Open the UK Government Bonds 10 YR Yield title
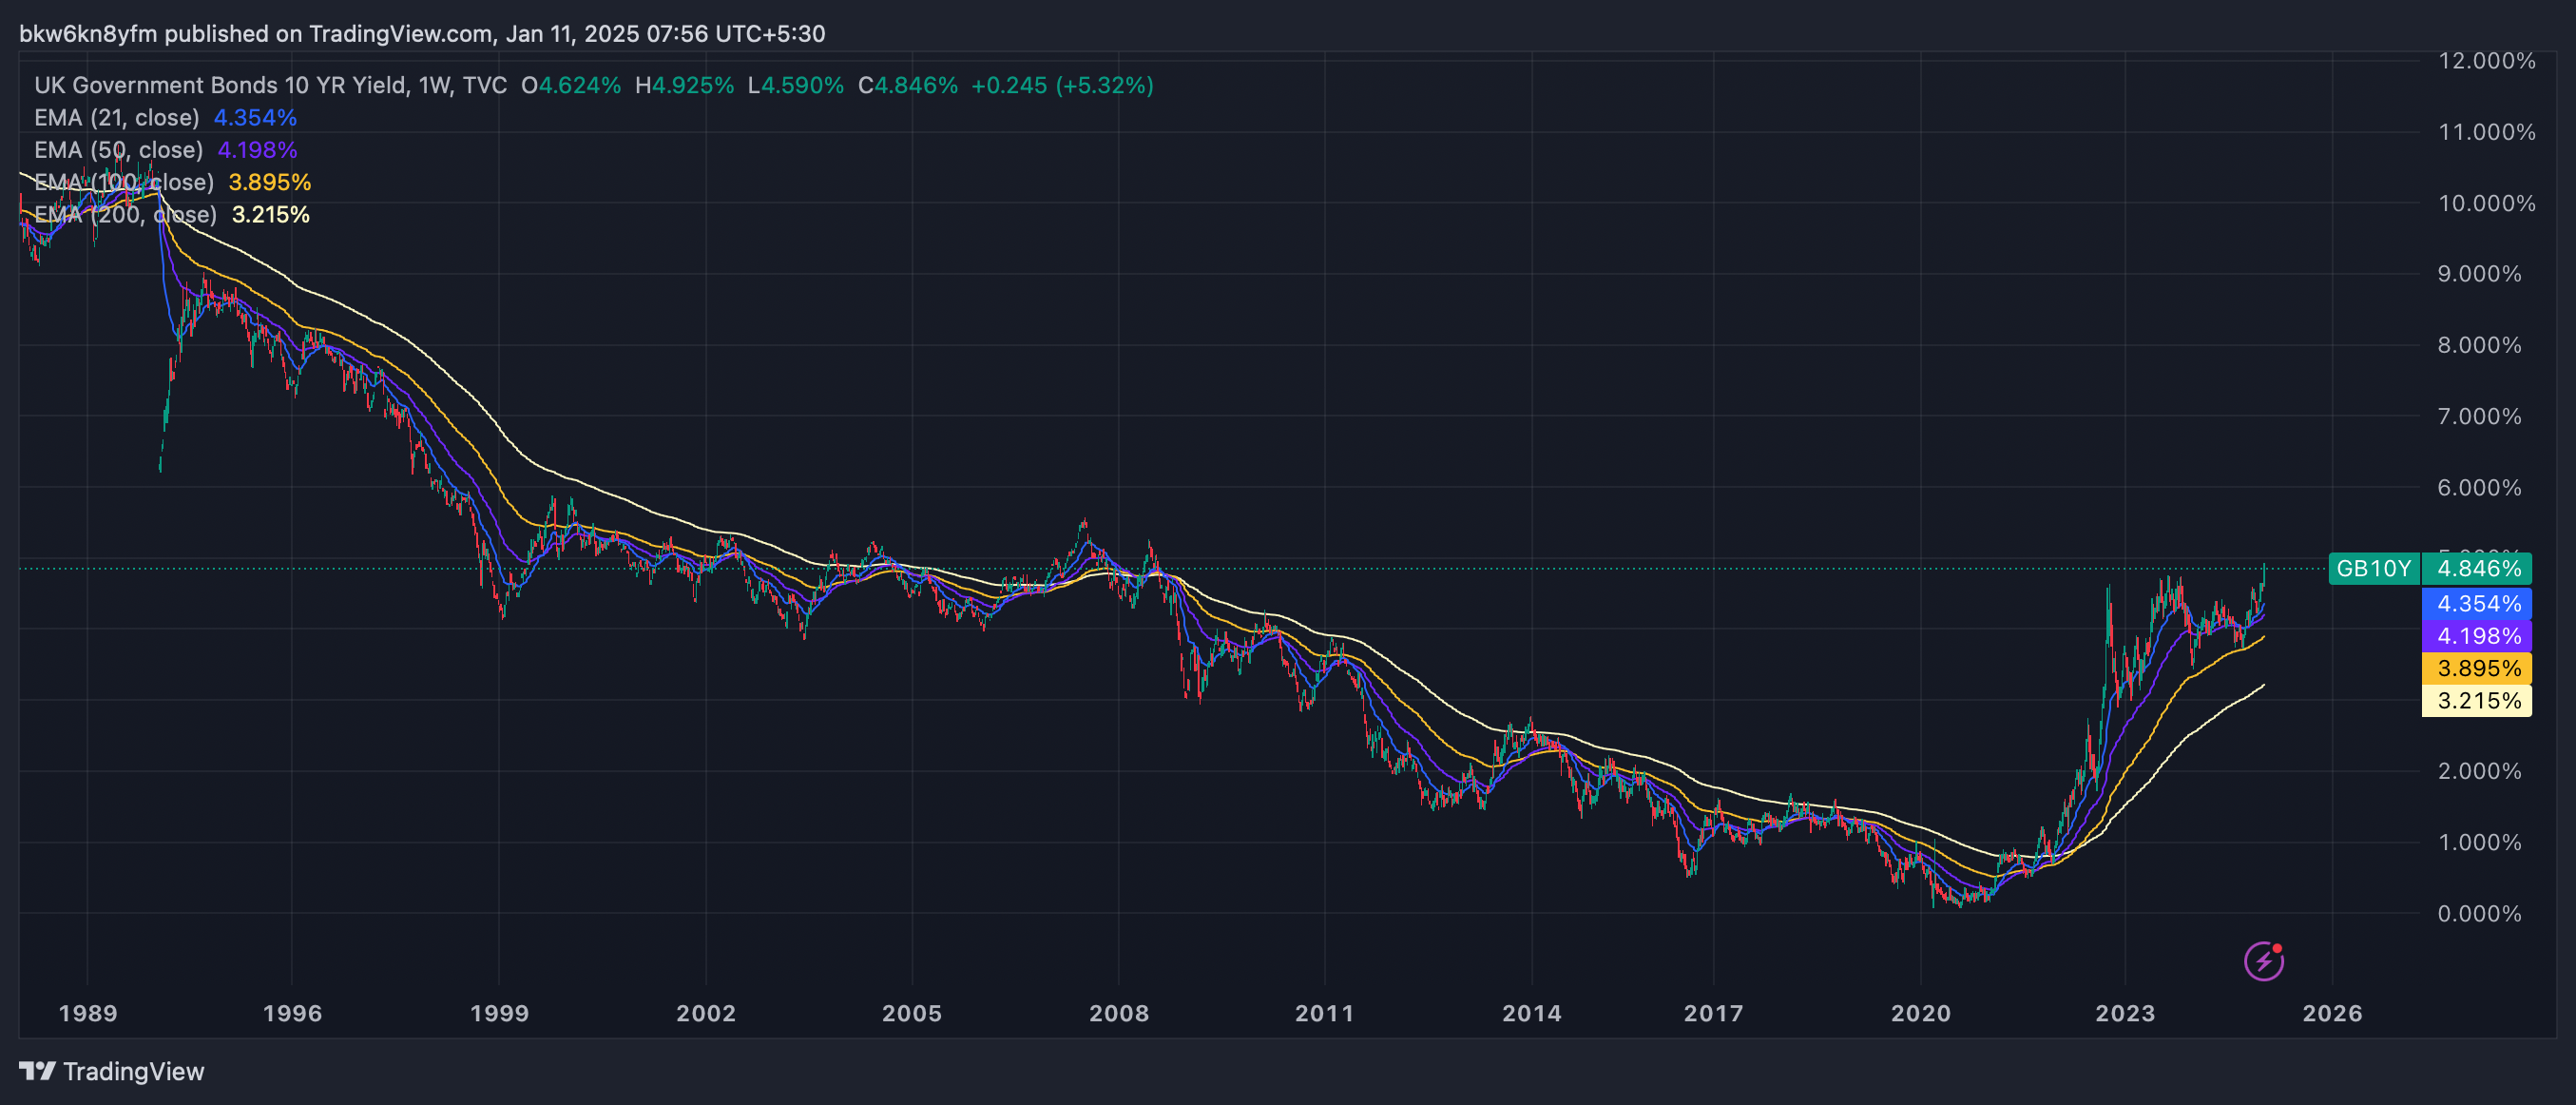This screenshot has width=2576, height=1105. pyautogui.click(x=220, y=86)
